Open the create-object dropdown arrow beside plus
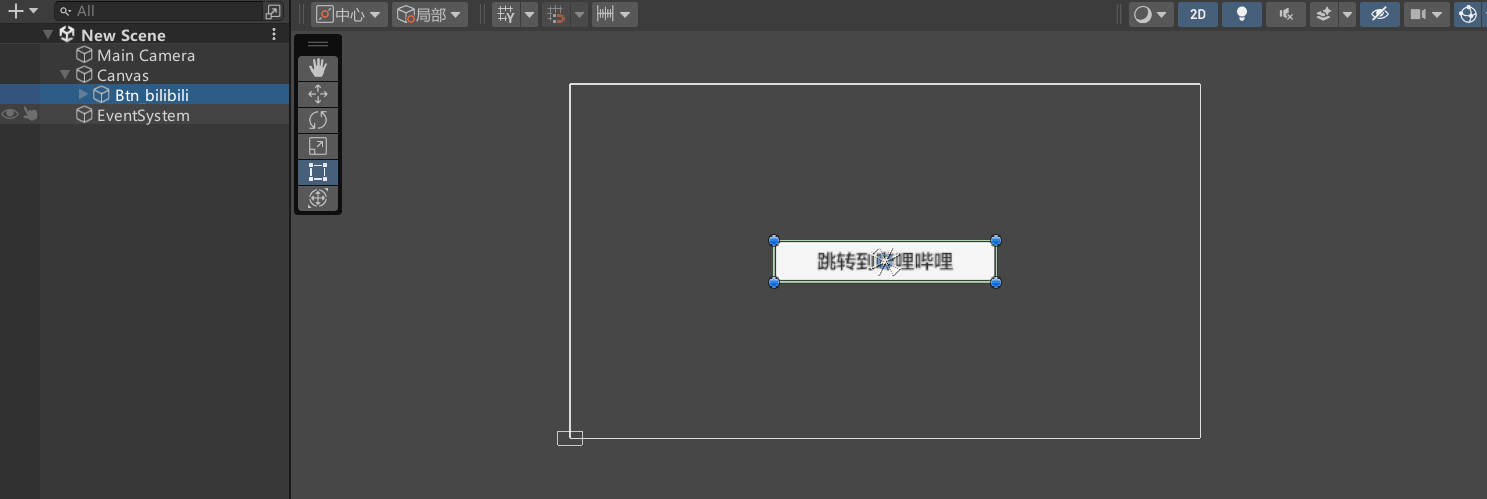The width and height of the screenshot is (1487, 499). click(34, 11)
